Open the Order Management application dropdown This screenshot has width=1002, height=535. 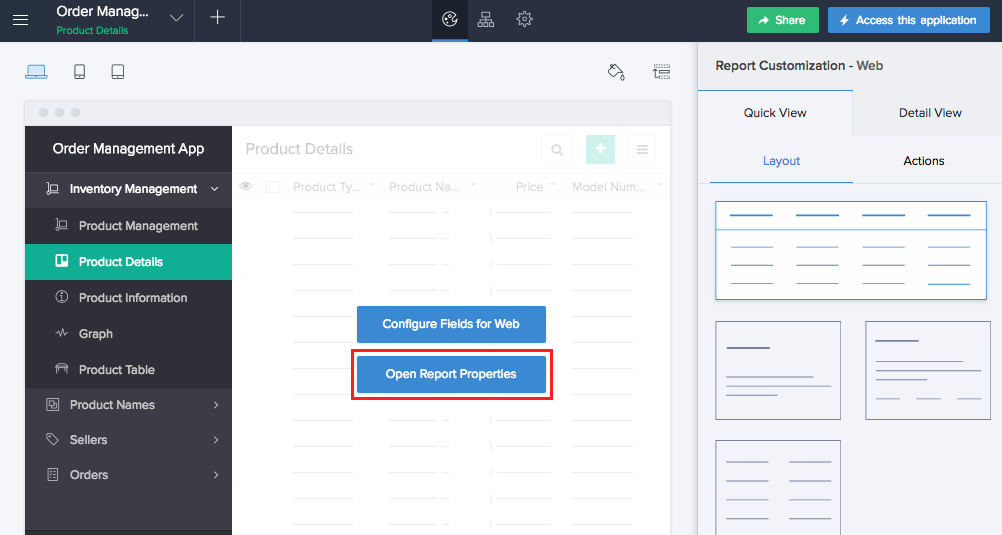(176, 19)
